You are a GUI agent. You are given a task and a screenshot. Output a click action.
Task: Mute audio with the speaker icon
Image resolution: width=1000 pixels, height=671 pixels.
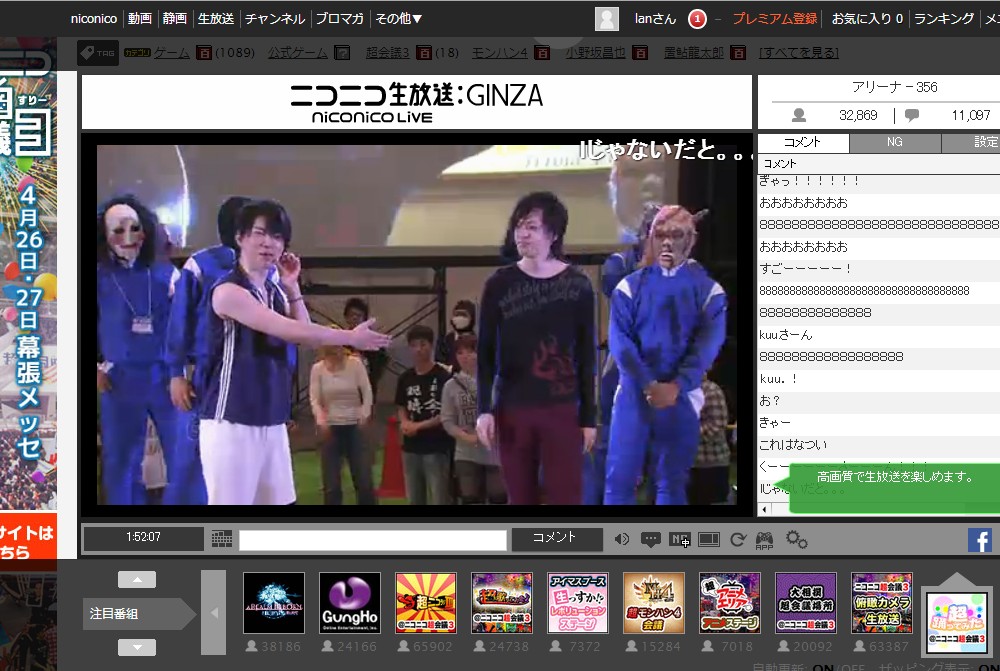(622, 540)
